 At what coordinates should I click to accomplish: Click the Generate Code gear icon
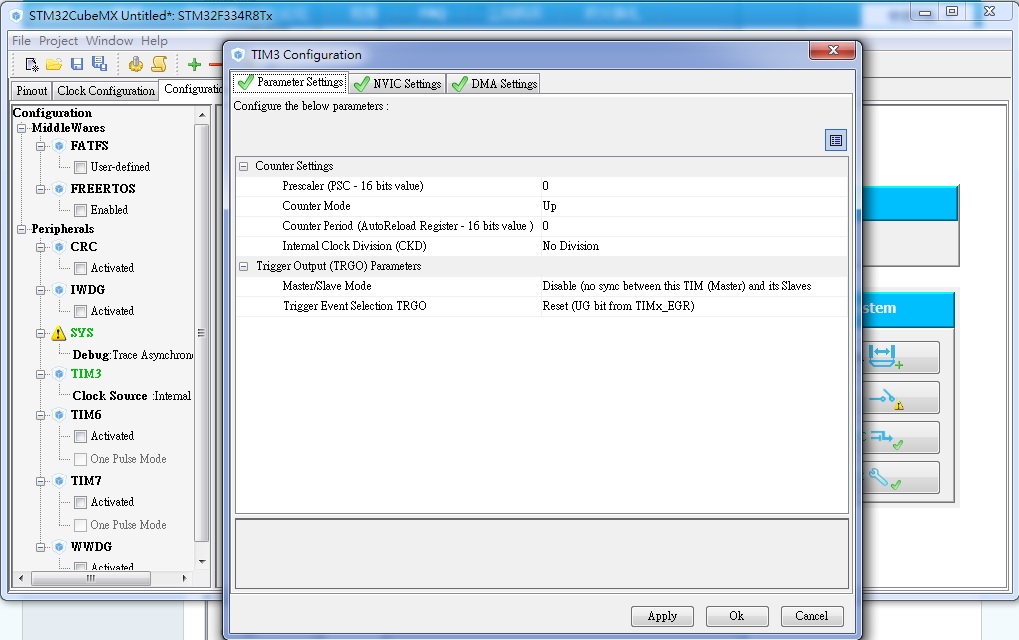(x=135, y=64)
